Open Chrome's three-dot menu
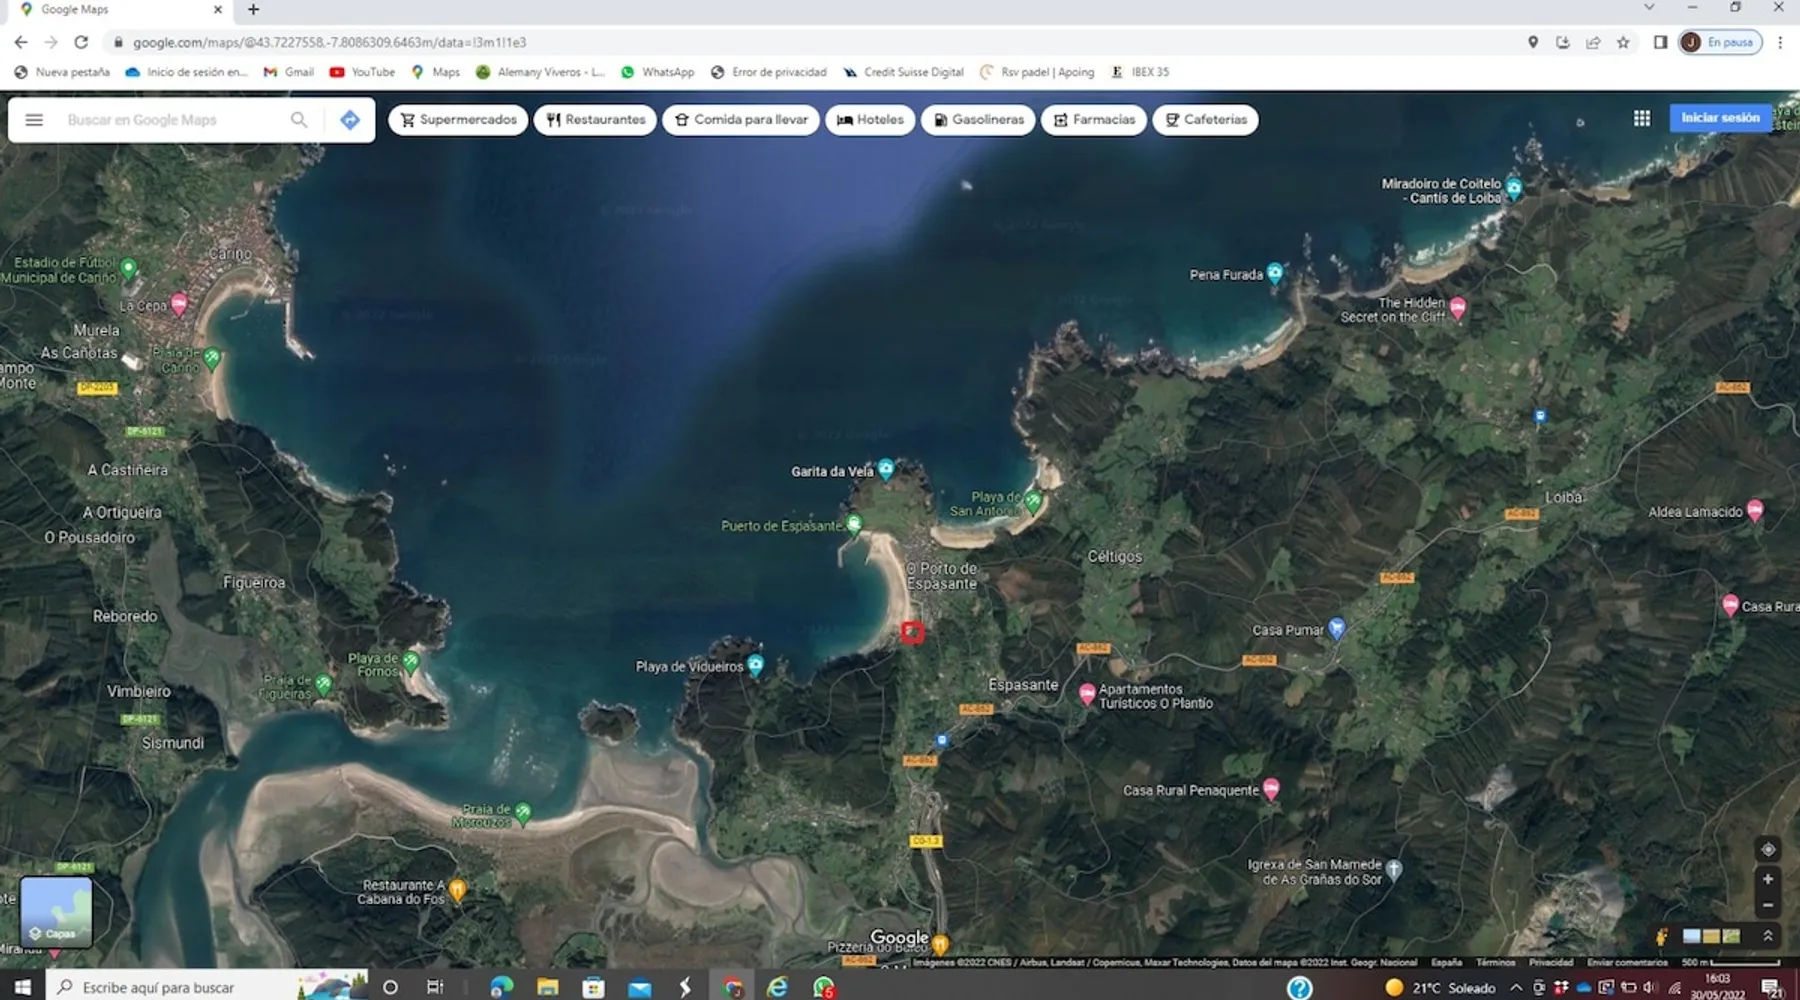1800x1000 pixels. (x=1779, y=42)
